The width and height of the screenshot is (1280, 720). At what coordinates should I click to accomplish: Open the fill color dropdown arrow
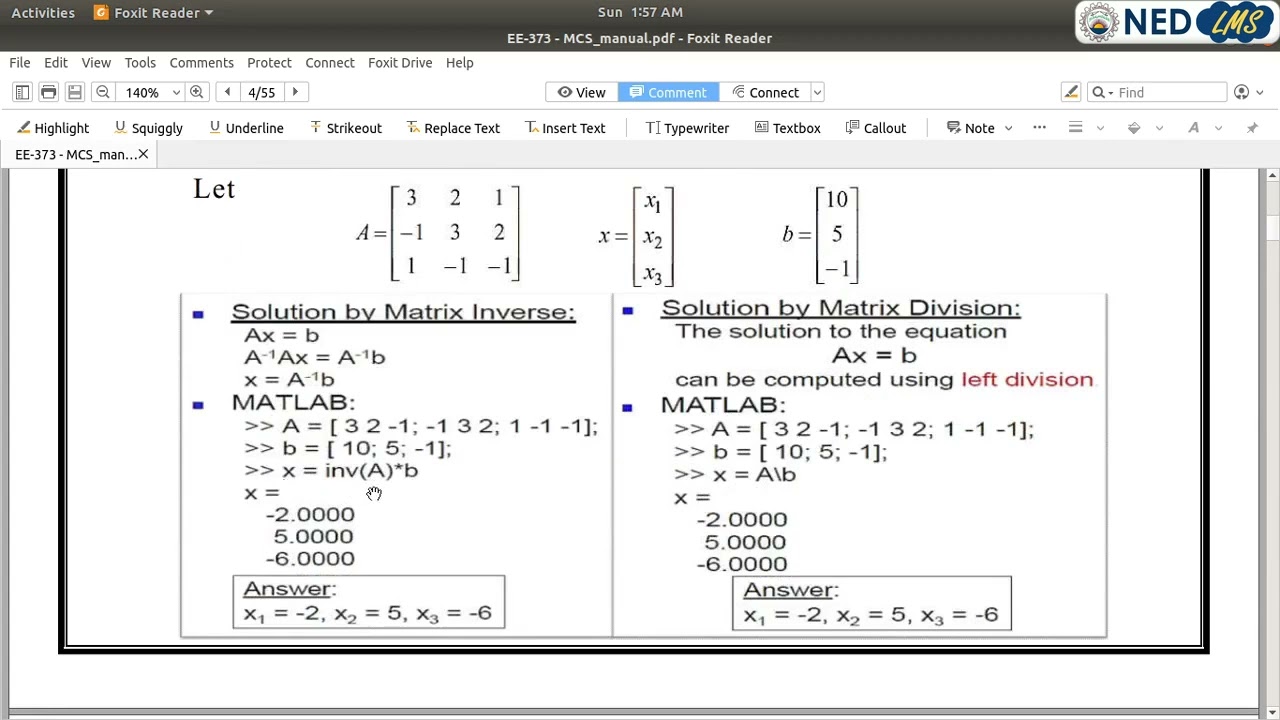click(x=1159, y=128)
